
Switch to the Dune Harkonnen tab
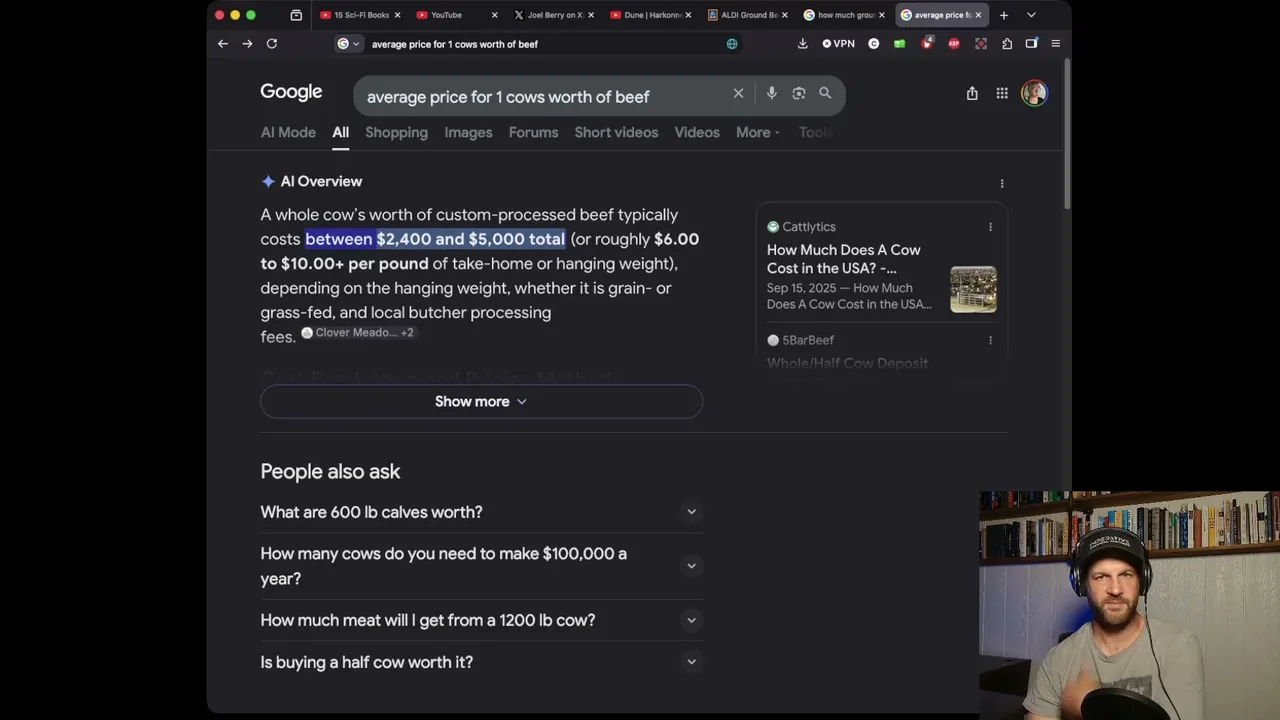coord(649,15)
